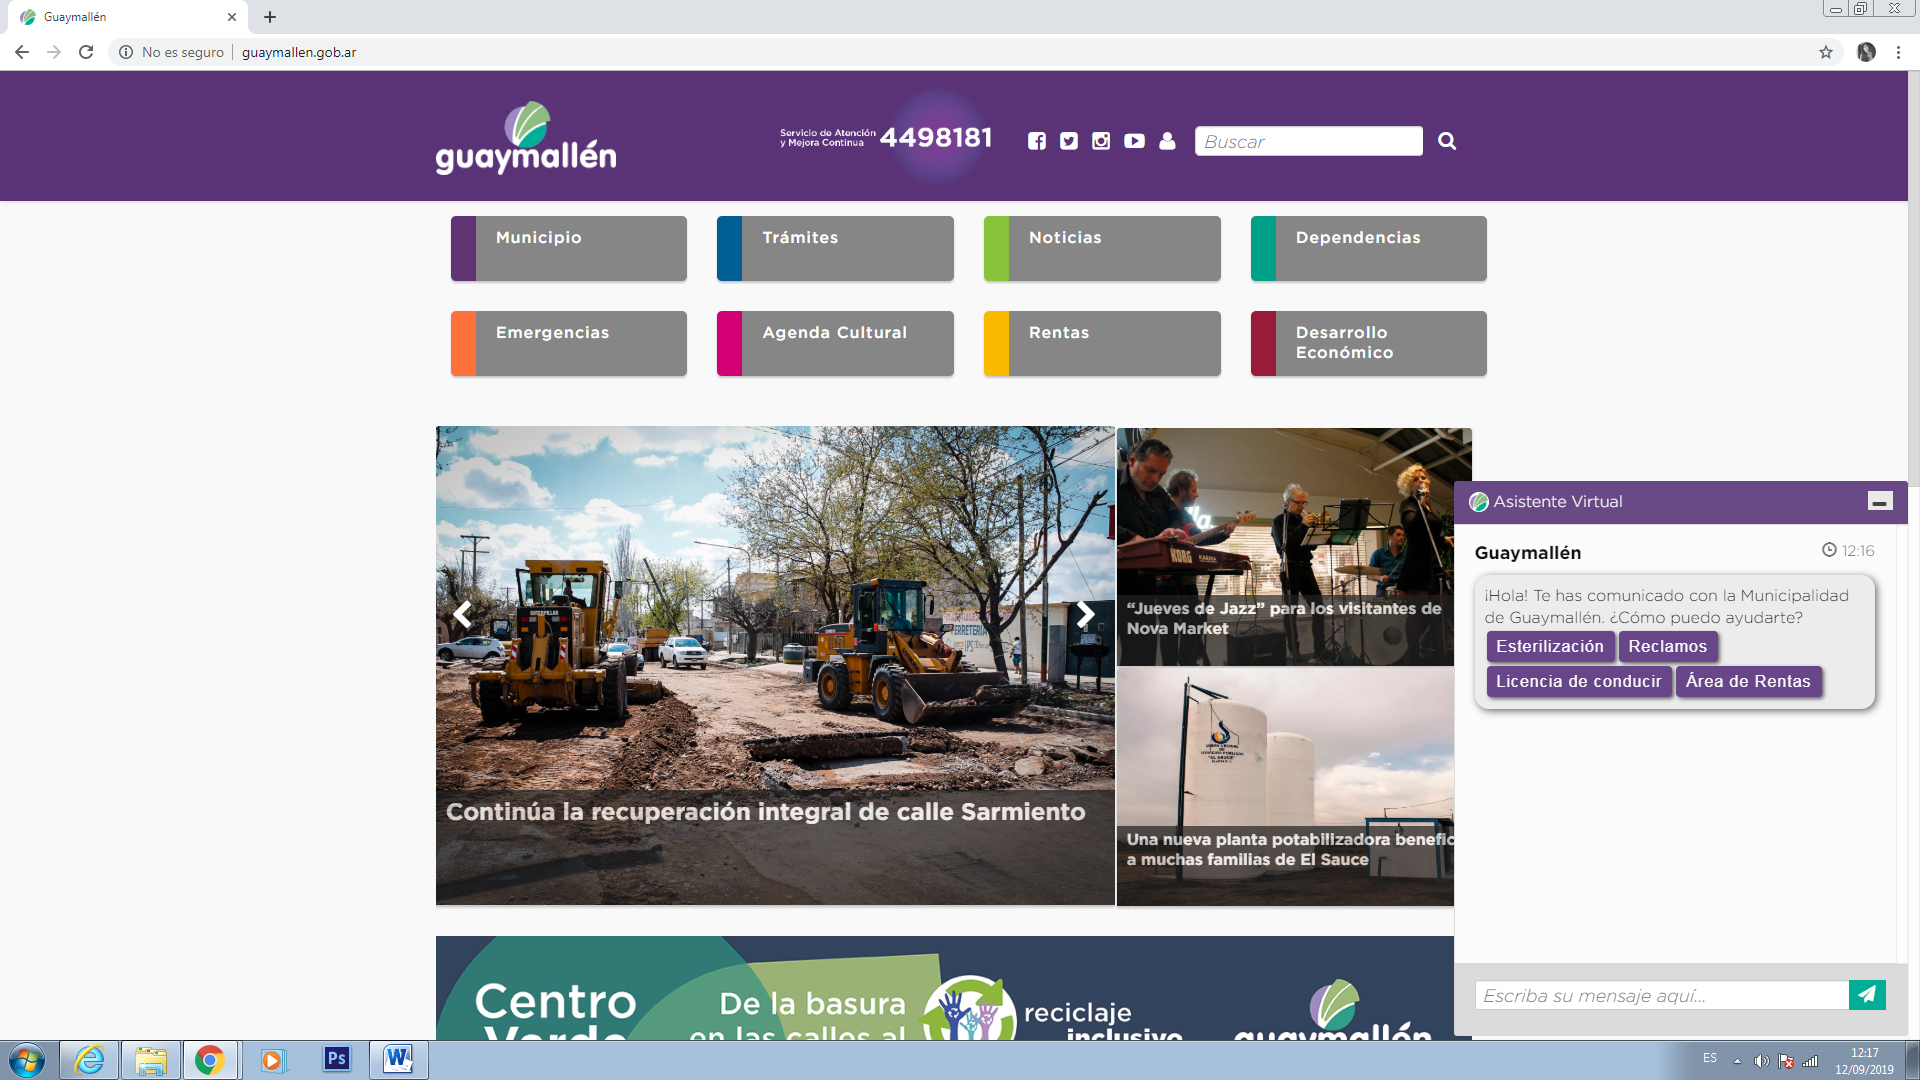This screenshot has width=1920, height=1080.
Task: Open the Trámites menu tile
Action: (x=835, y=248)
